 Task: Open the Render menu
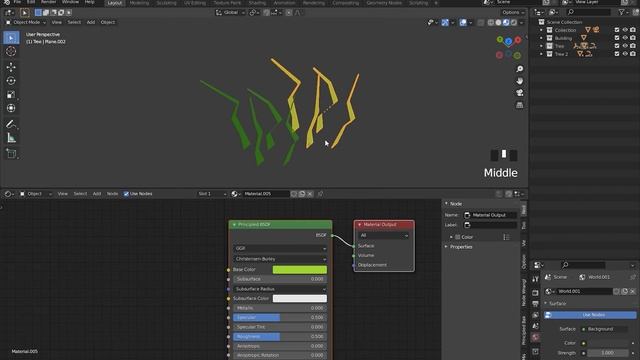(48, 2)
